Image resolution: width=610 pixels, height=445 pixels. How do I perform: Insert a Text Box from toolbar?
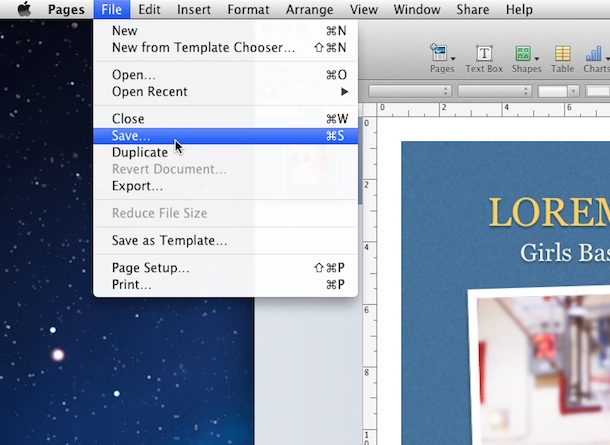[x=484, y=58]
